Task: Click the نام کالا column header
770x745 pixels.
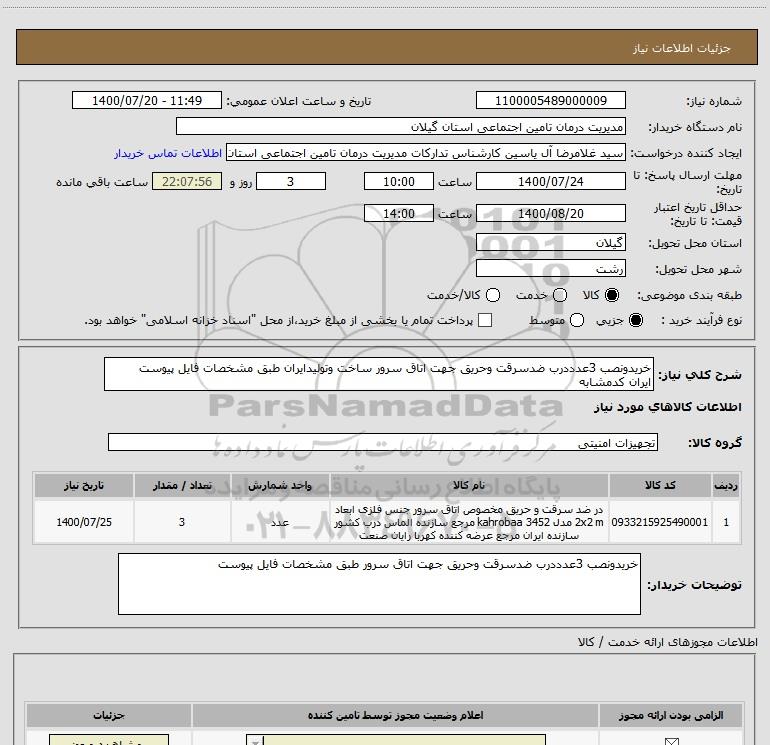Action: click(x=469, y=485)
